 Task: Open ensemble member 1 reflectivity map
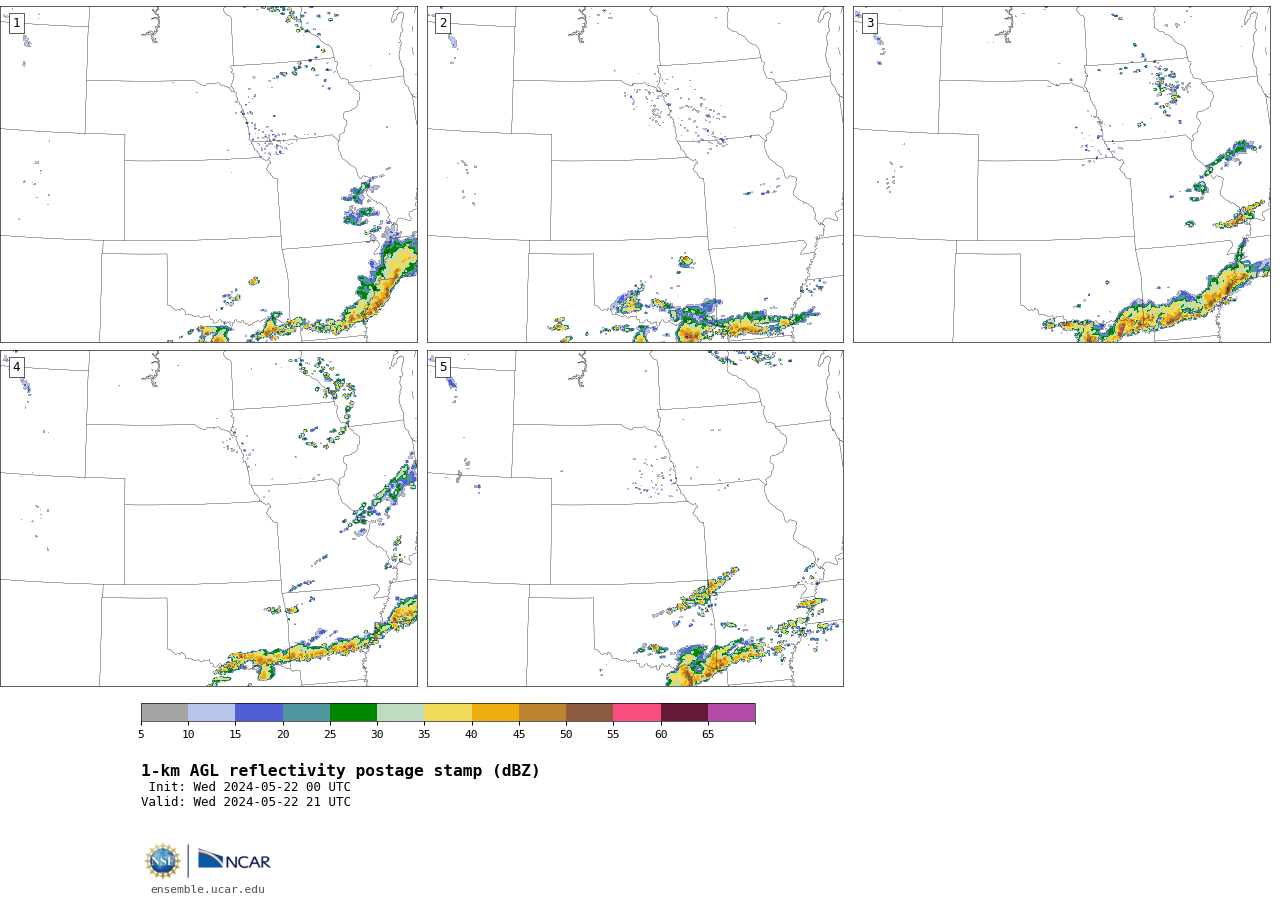tap(208, 174)
